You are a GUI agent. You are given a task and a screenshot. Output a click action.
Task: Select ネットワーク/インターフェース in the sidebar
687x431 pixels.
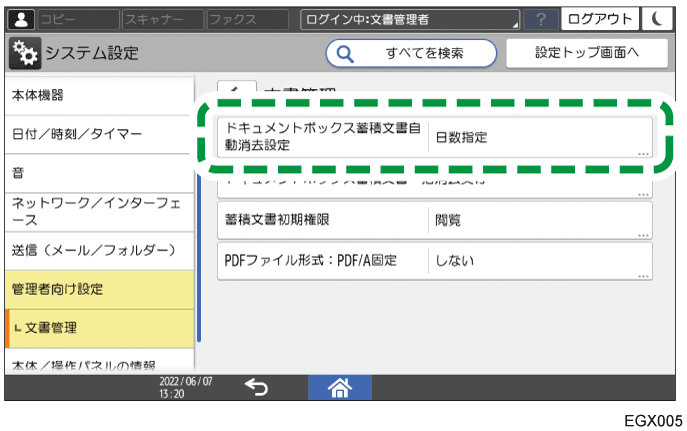pos(99,212)
